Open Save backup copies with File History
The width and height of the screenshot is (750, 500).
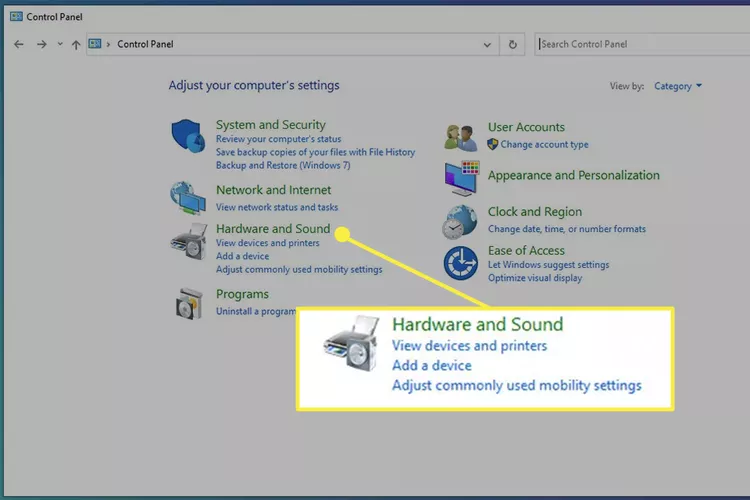pos(315,152)
